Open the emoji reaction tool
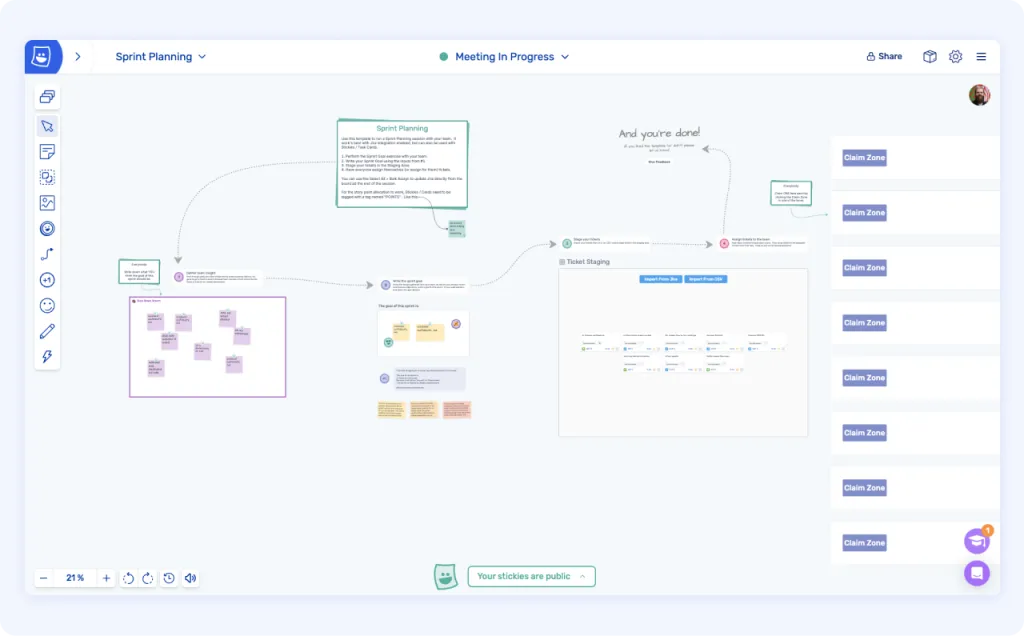 47,306
